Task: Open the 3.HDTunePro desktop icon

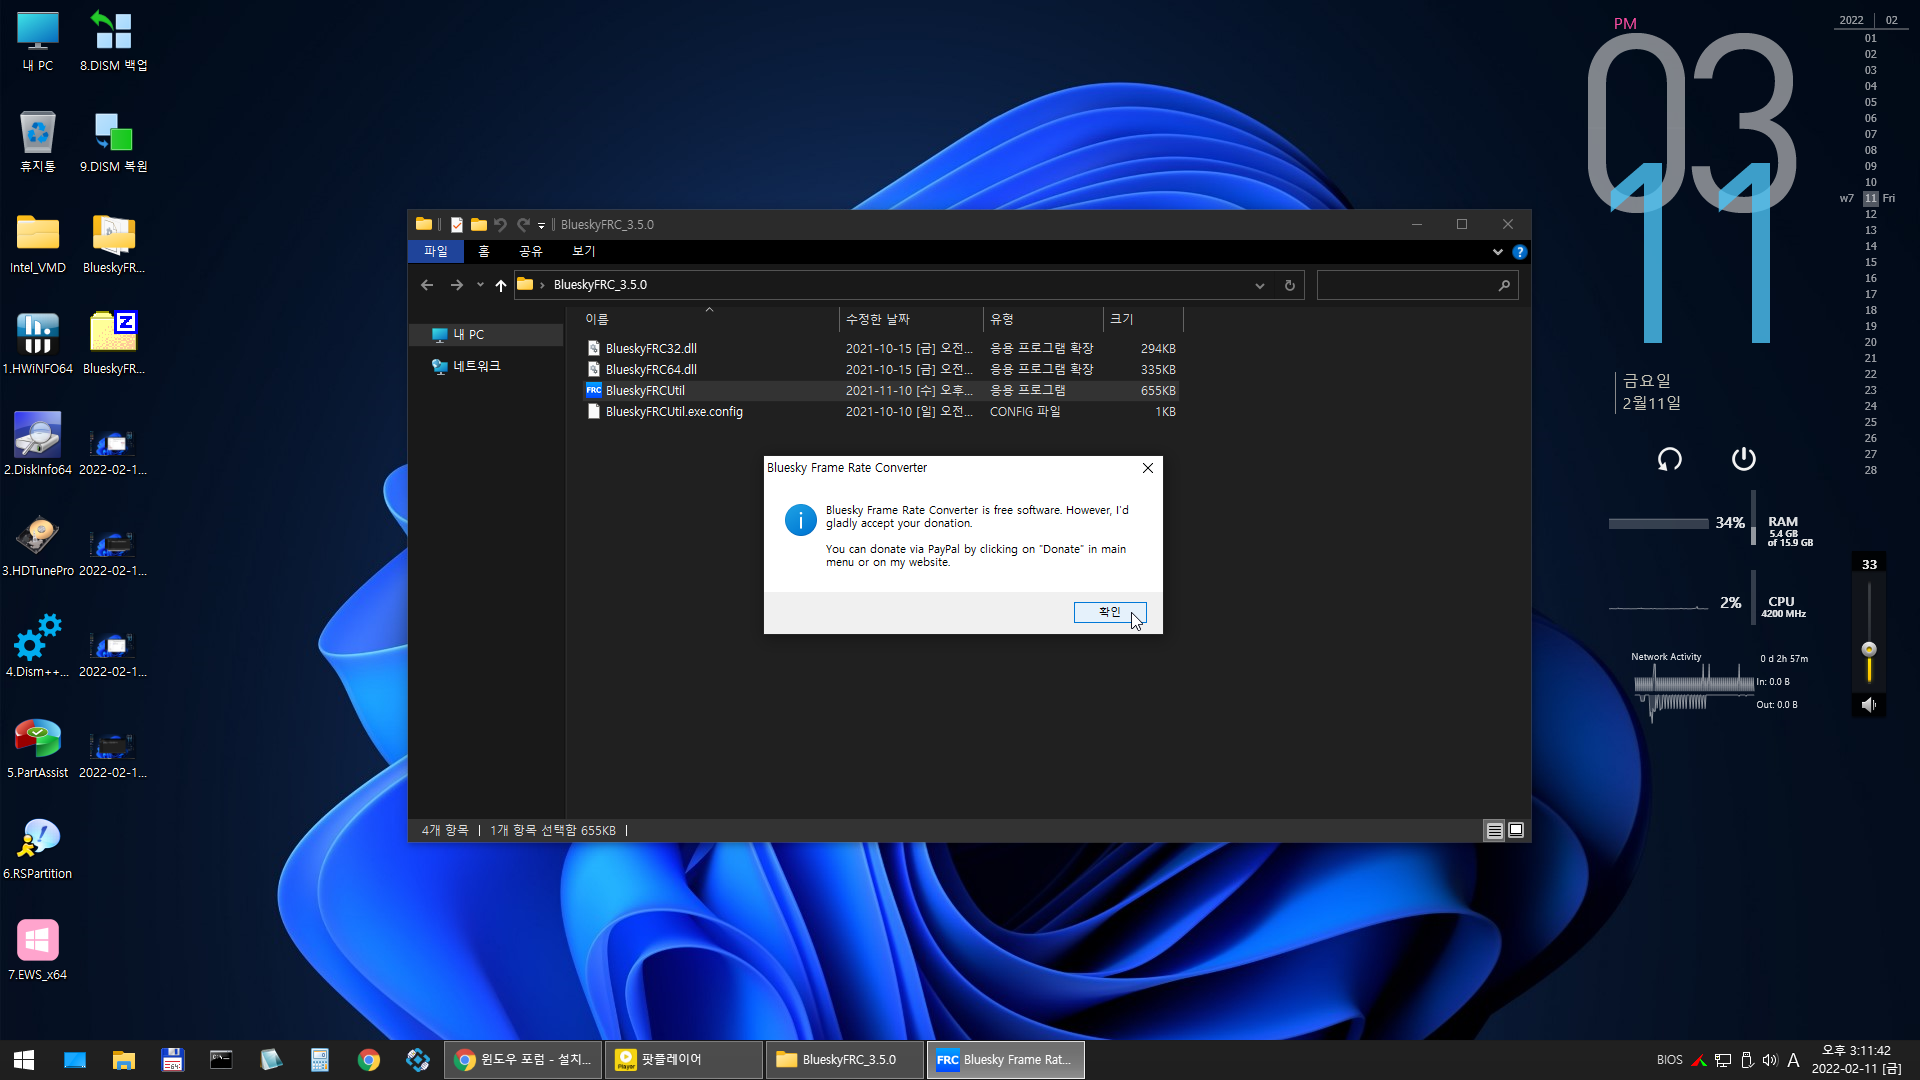Action: click(38, 547)
